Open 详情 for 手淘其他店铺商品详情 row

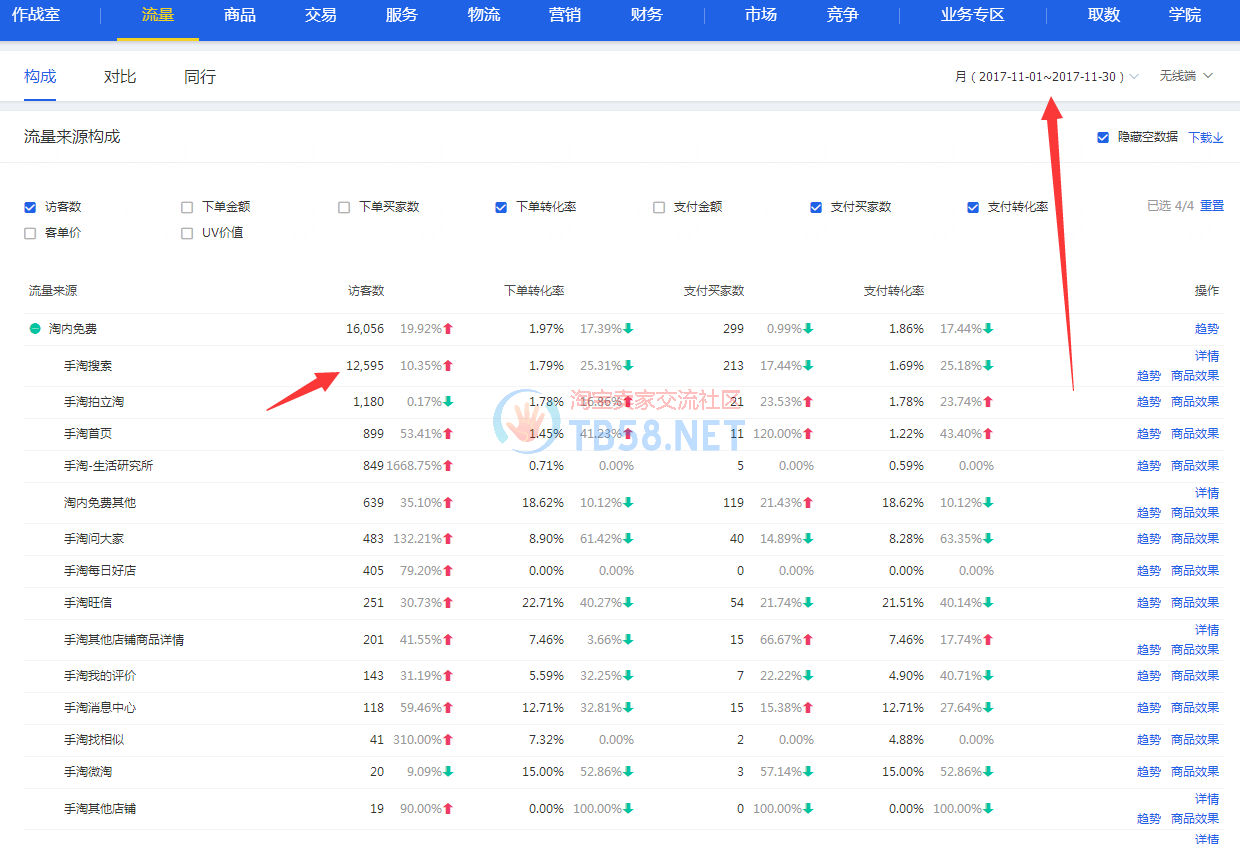click(x=1207, y=630)
